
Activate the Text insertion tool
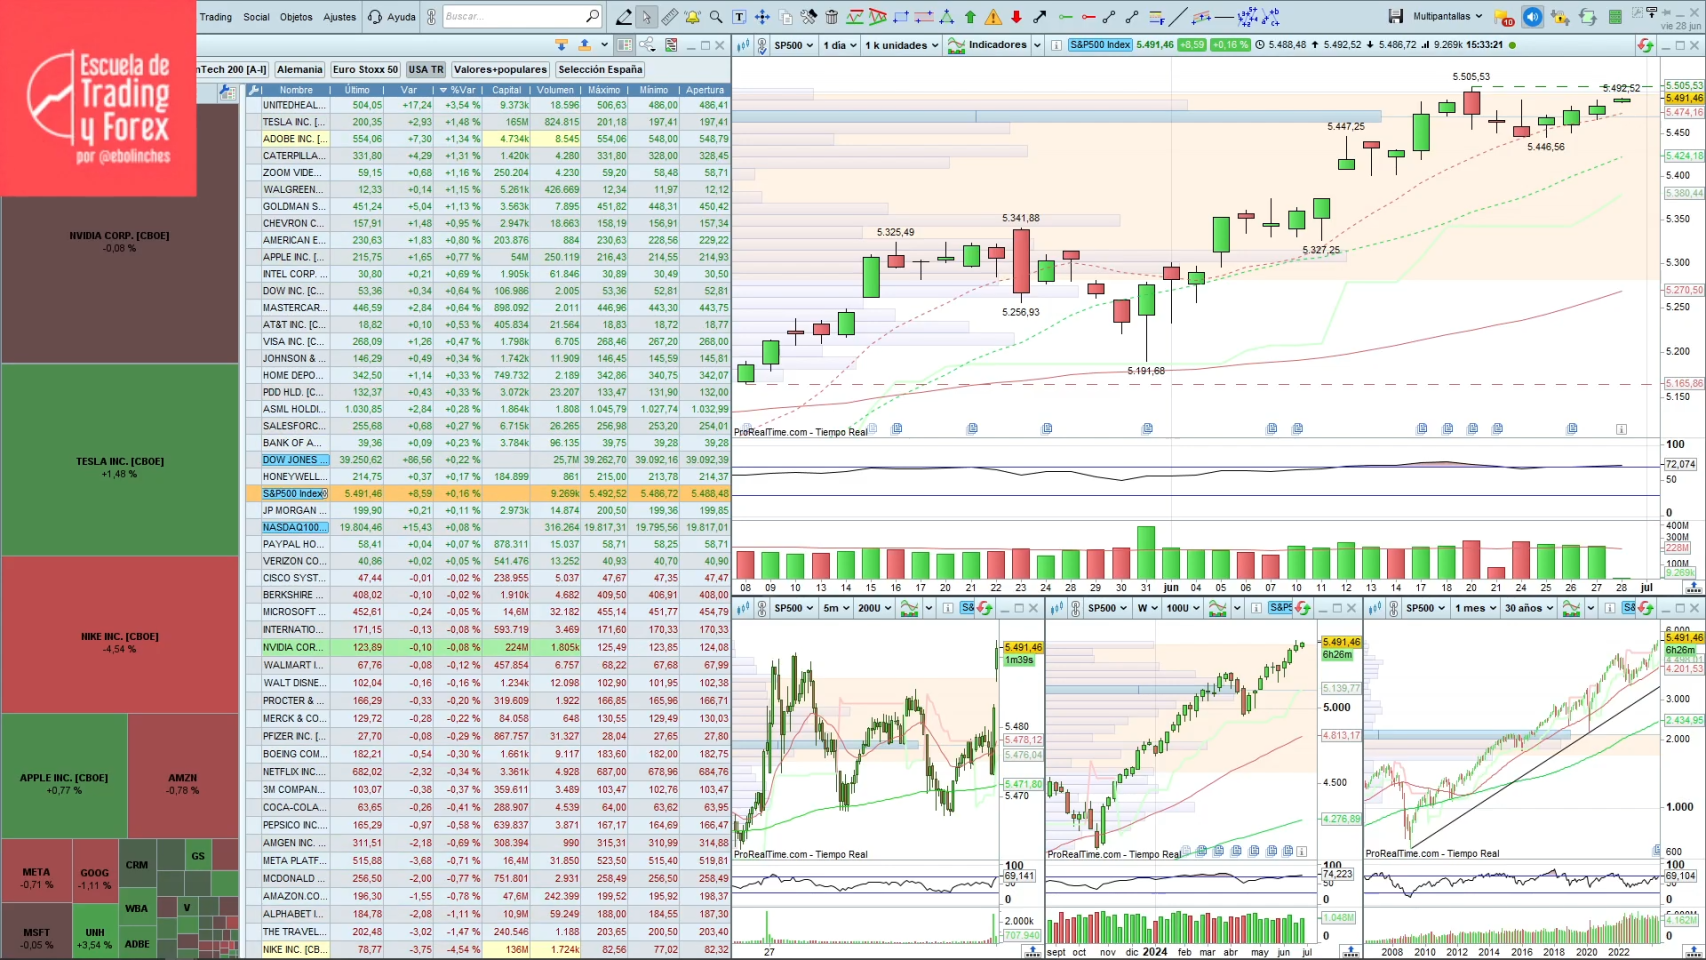point(738,15)
